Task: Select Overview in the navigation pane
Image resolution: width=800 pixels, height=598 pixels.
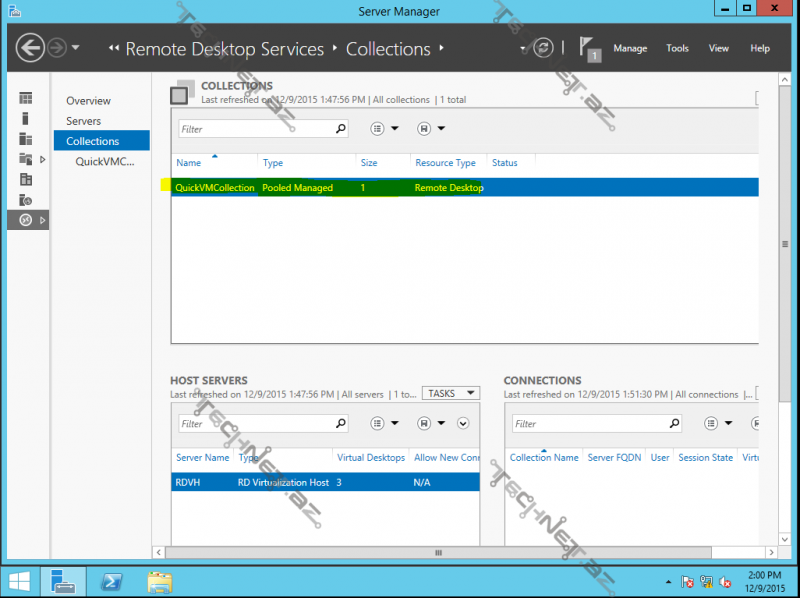Action: click(x=88, y=101)
